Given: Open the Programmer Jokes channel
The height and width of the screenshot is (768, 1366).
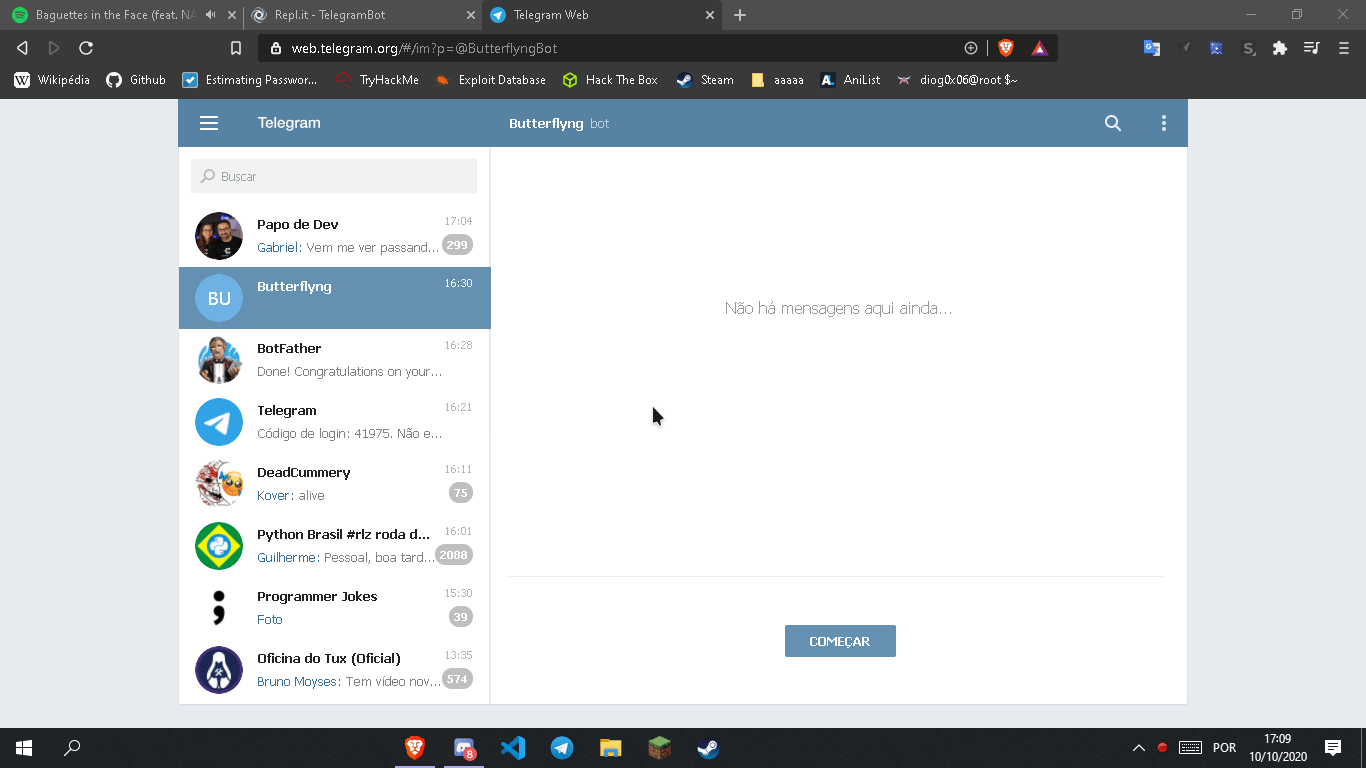Looking at the screenshot, I should coord(335,608).
